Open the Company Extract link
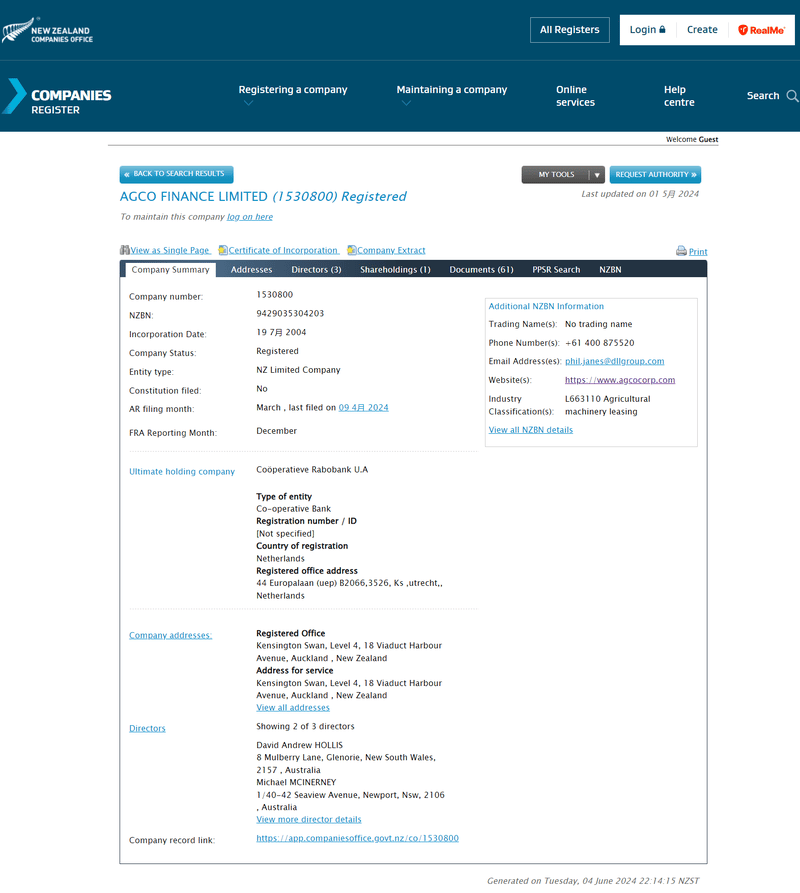 (x=391, y=250)
